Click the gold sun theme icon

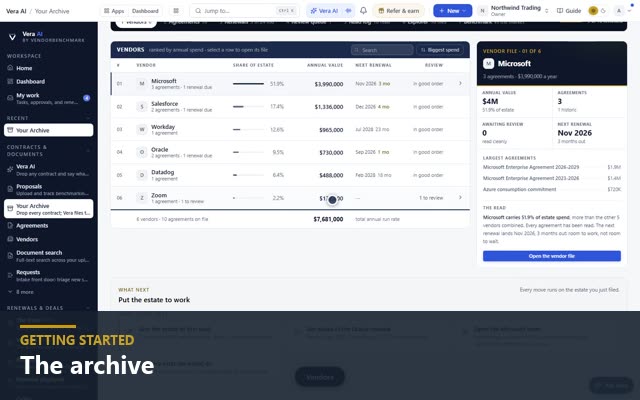click(593, 11)
